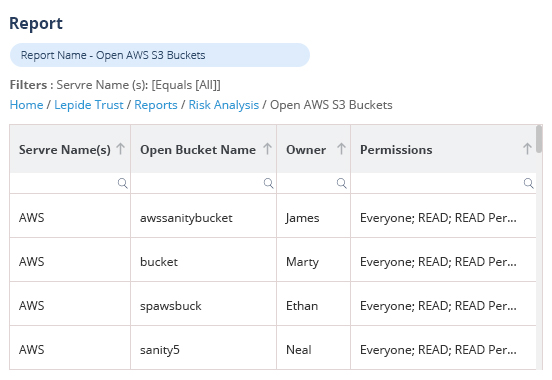Click owner Neal cell
552x380 pixels.
pyautogui.click(x=313, y=348)
